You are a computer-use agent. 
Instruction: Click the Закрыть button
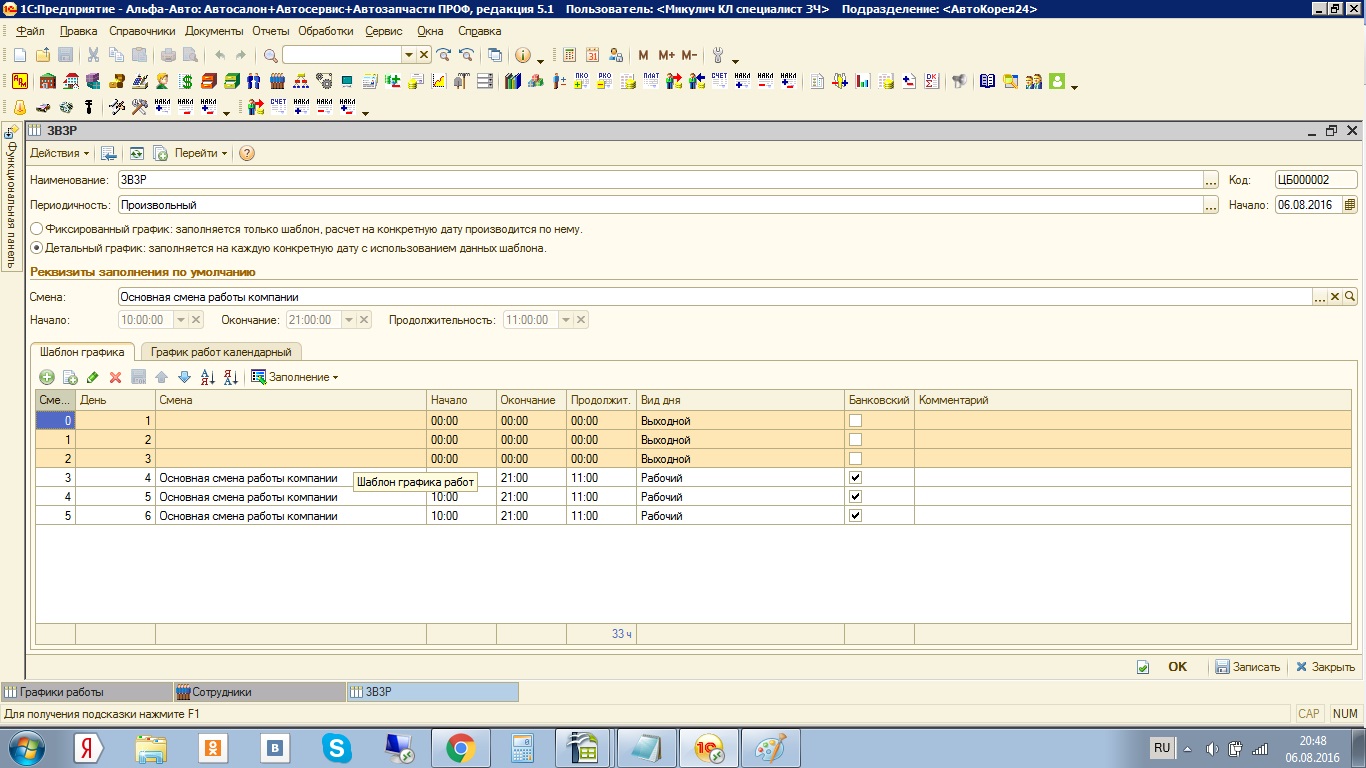pyautogui.click(x=1325, y=667)
